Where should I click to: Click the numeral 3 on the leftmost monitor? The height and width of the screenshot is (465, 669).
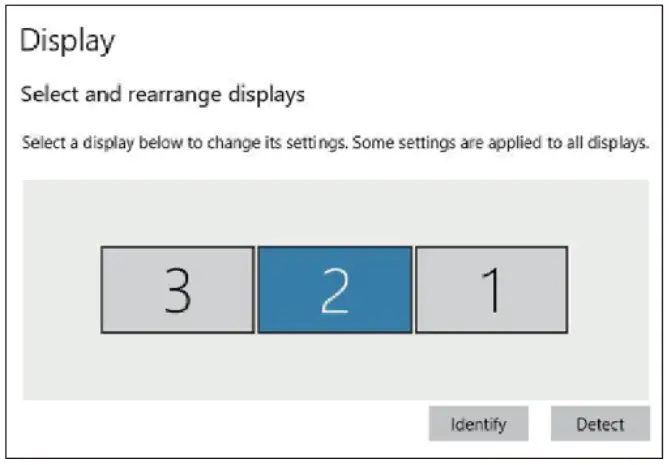tap(178, 291)
